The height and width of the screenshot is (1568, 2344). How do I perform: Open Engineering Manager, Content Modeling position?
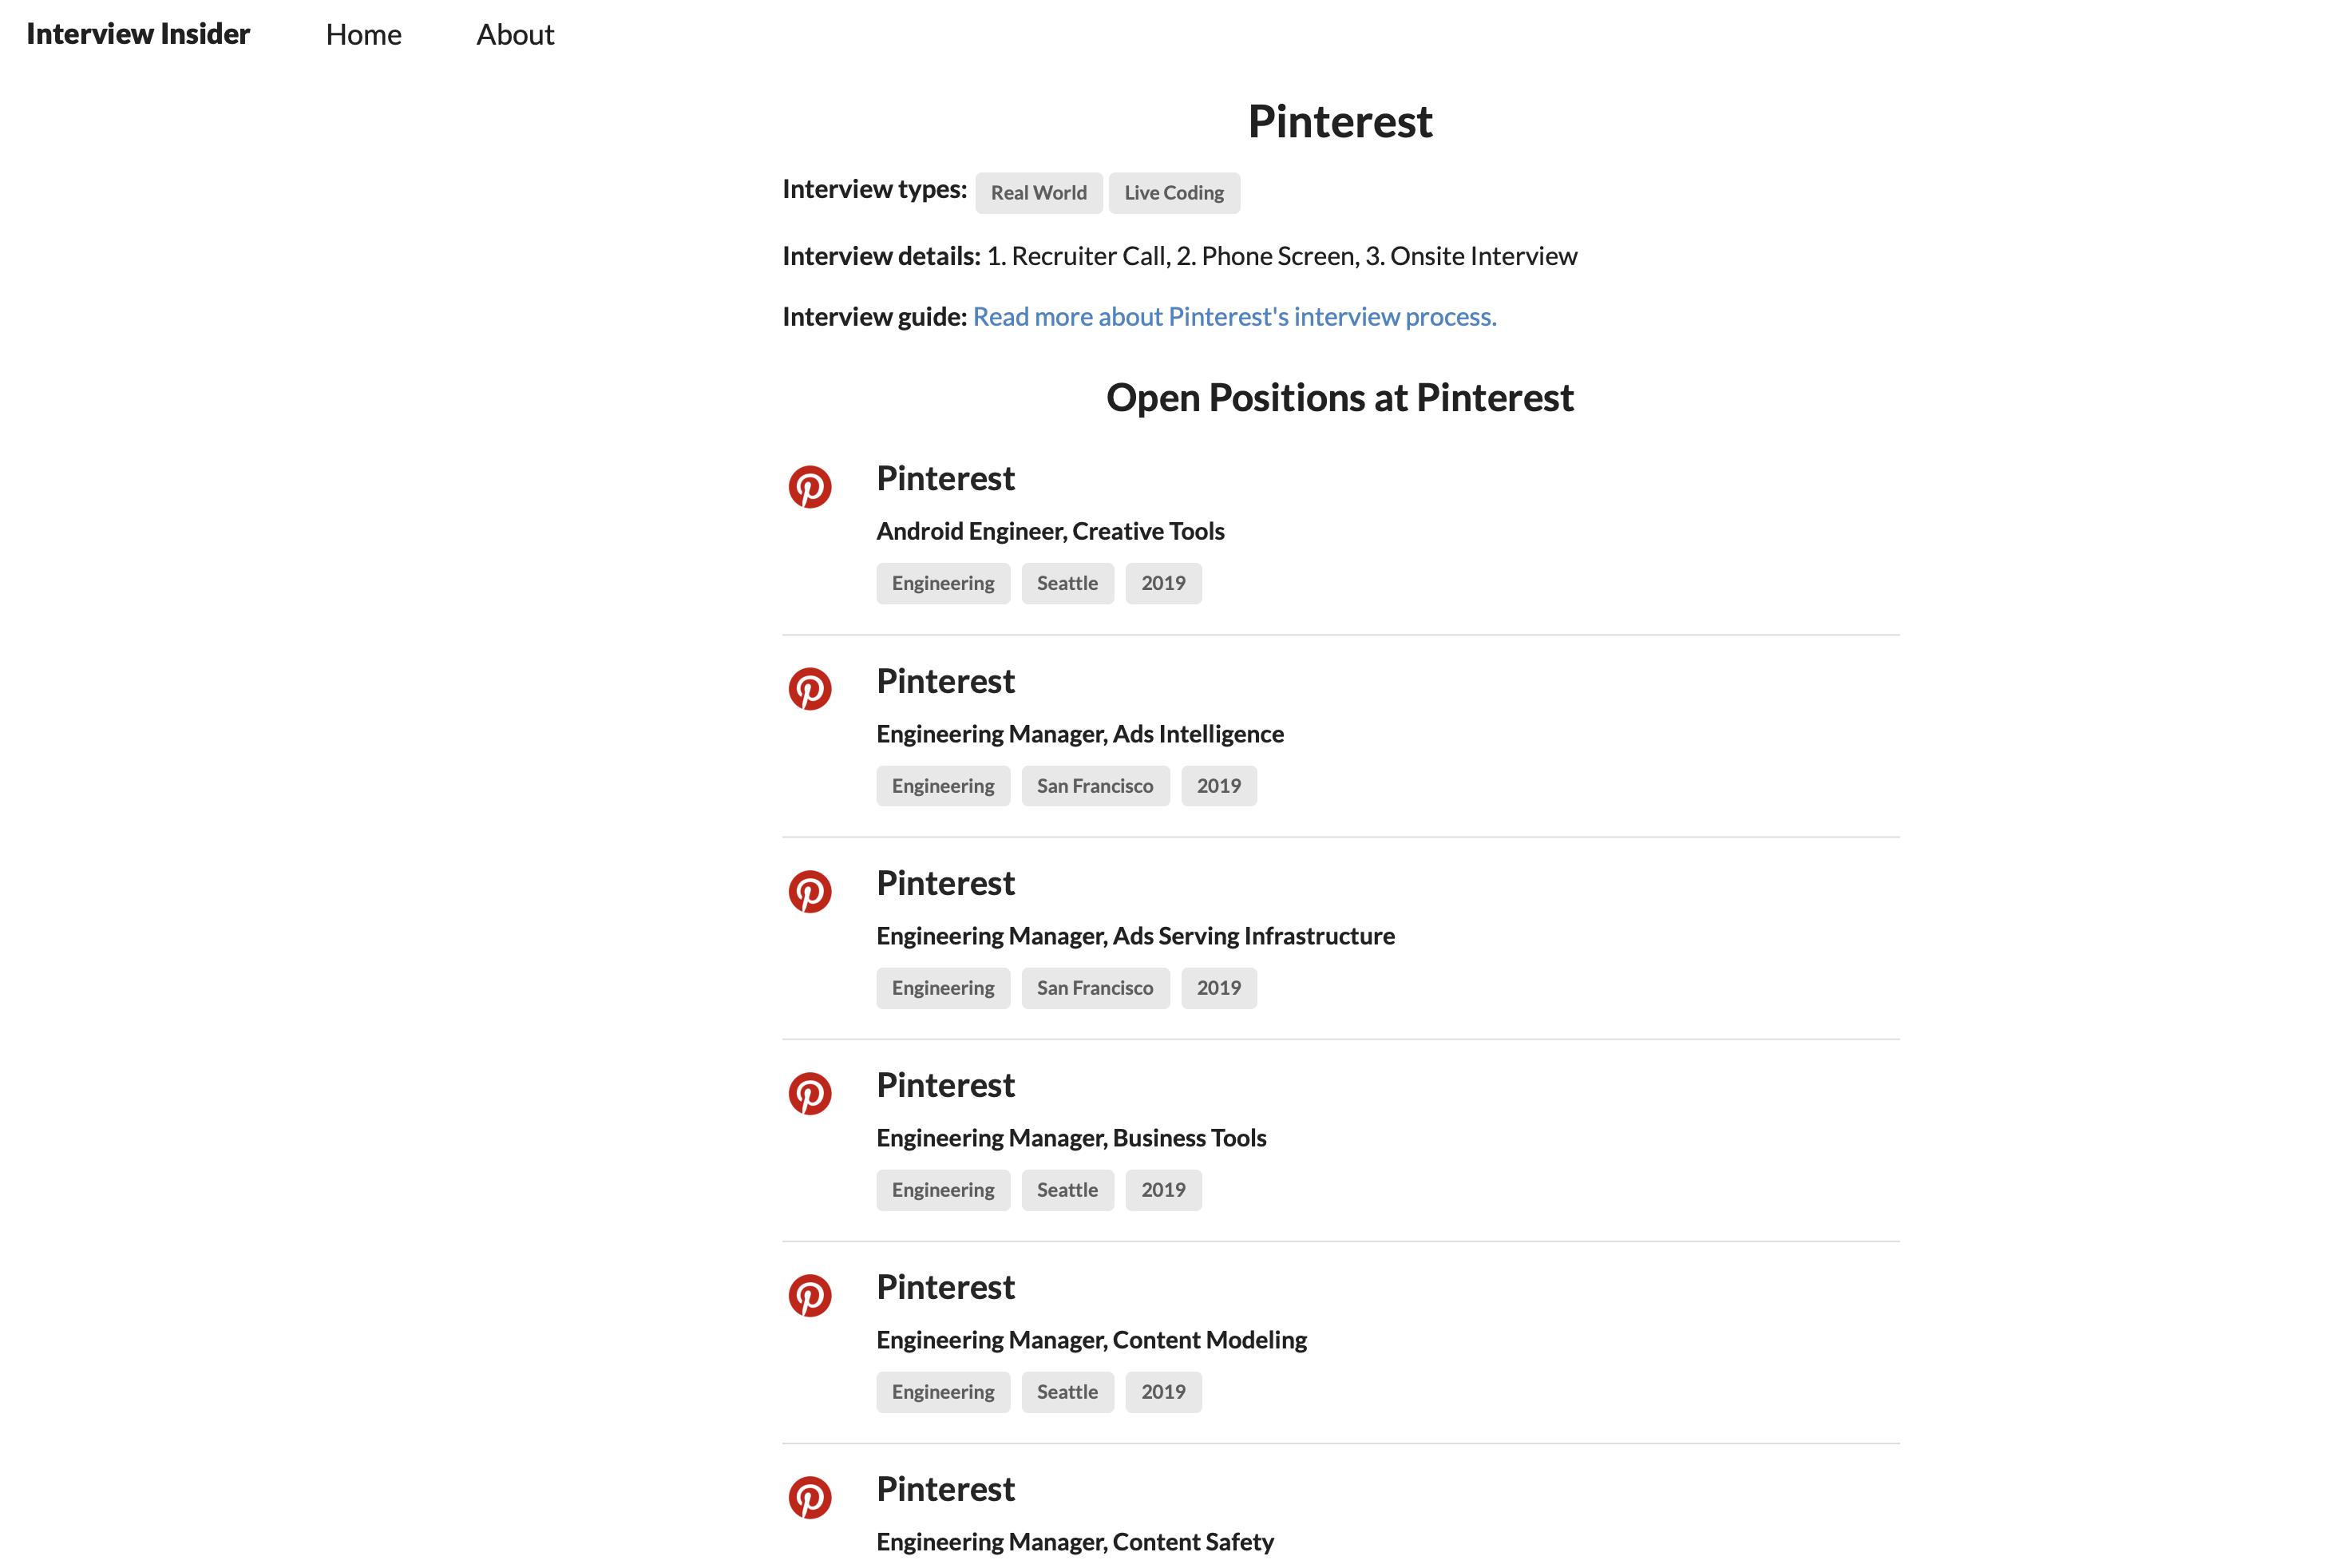point(1091,1340)
